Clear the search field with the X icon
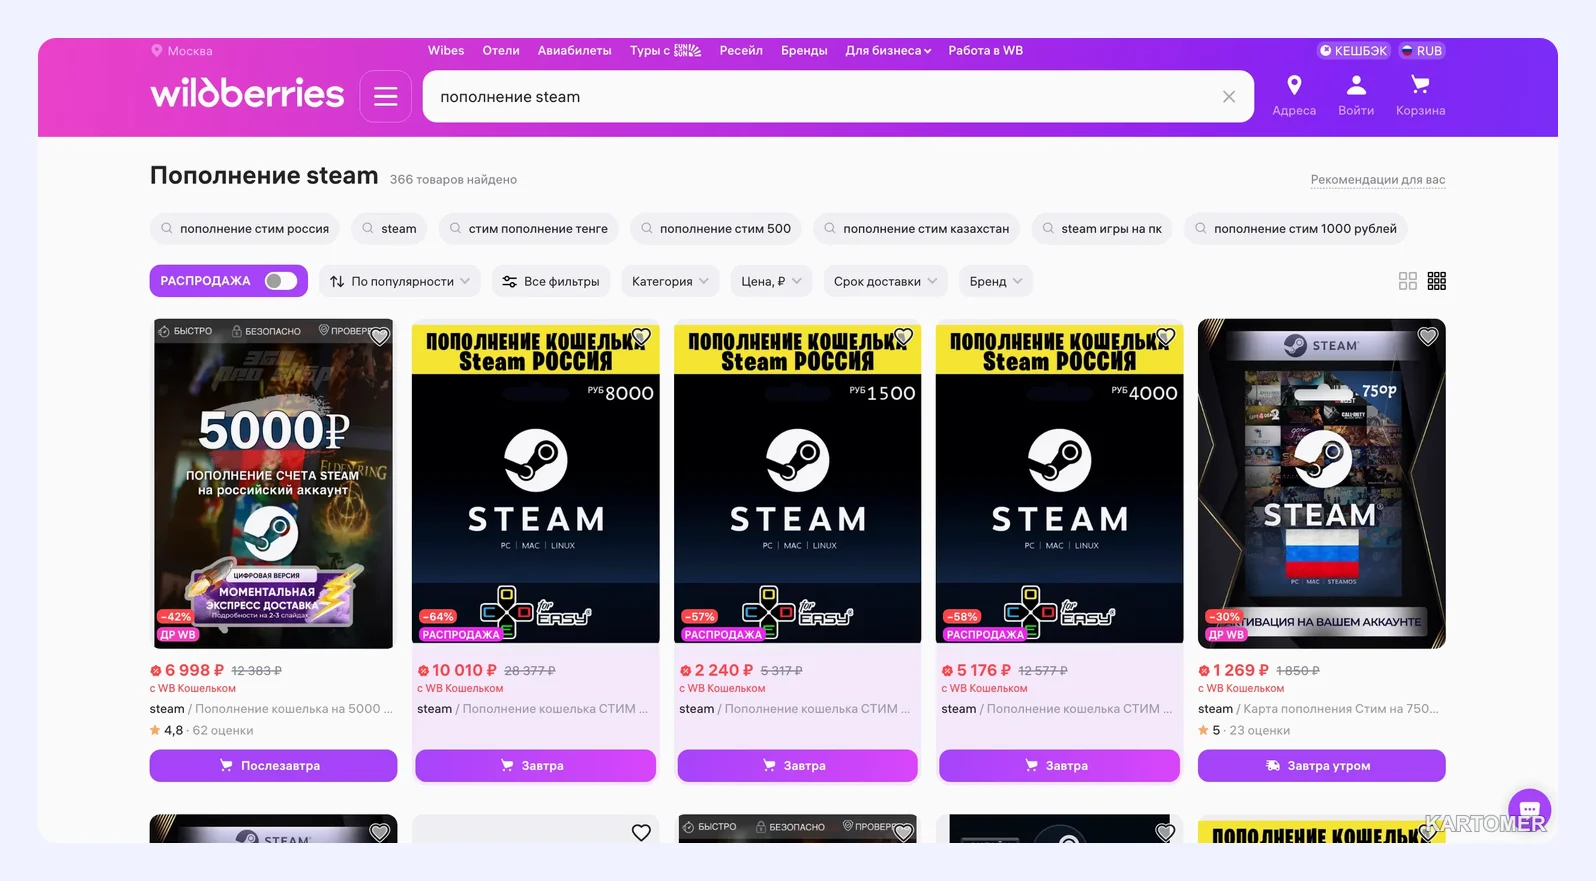The height and width of the screenshot is (881, 1596). coord(1229,97)
